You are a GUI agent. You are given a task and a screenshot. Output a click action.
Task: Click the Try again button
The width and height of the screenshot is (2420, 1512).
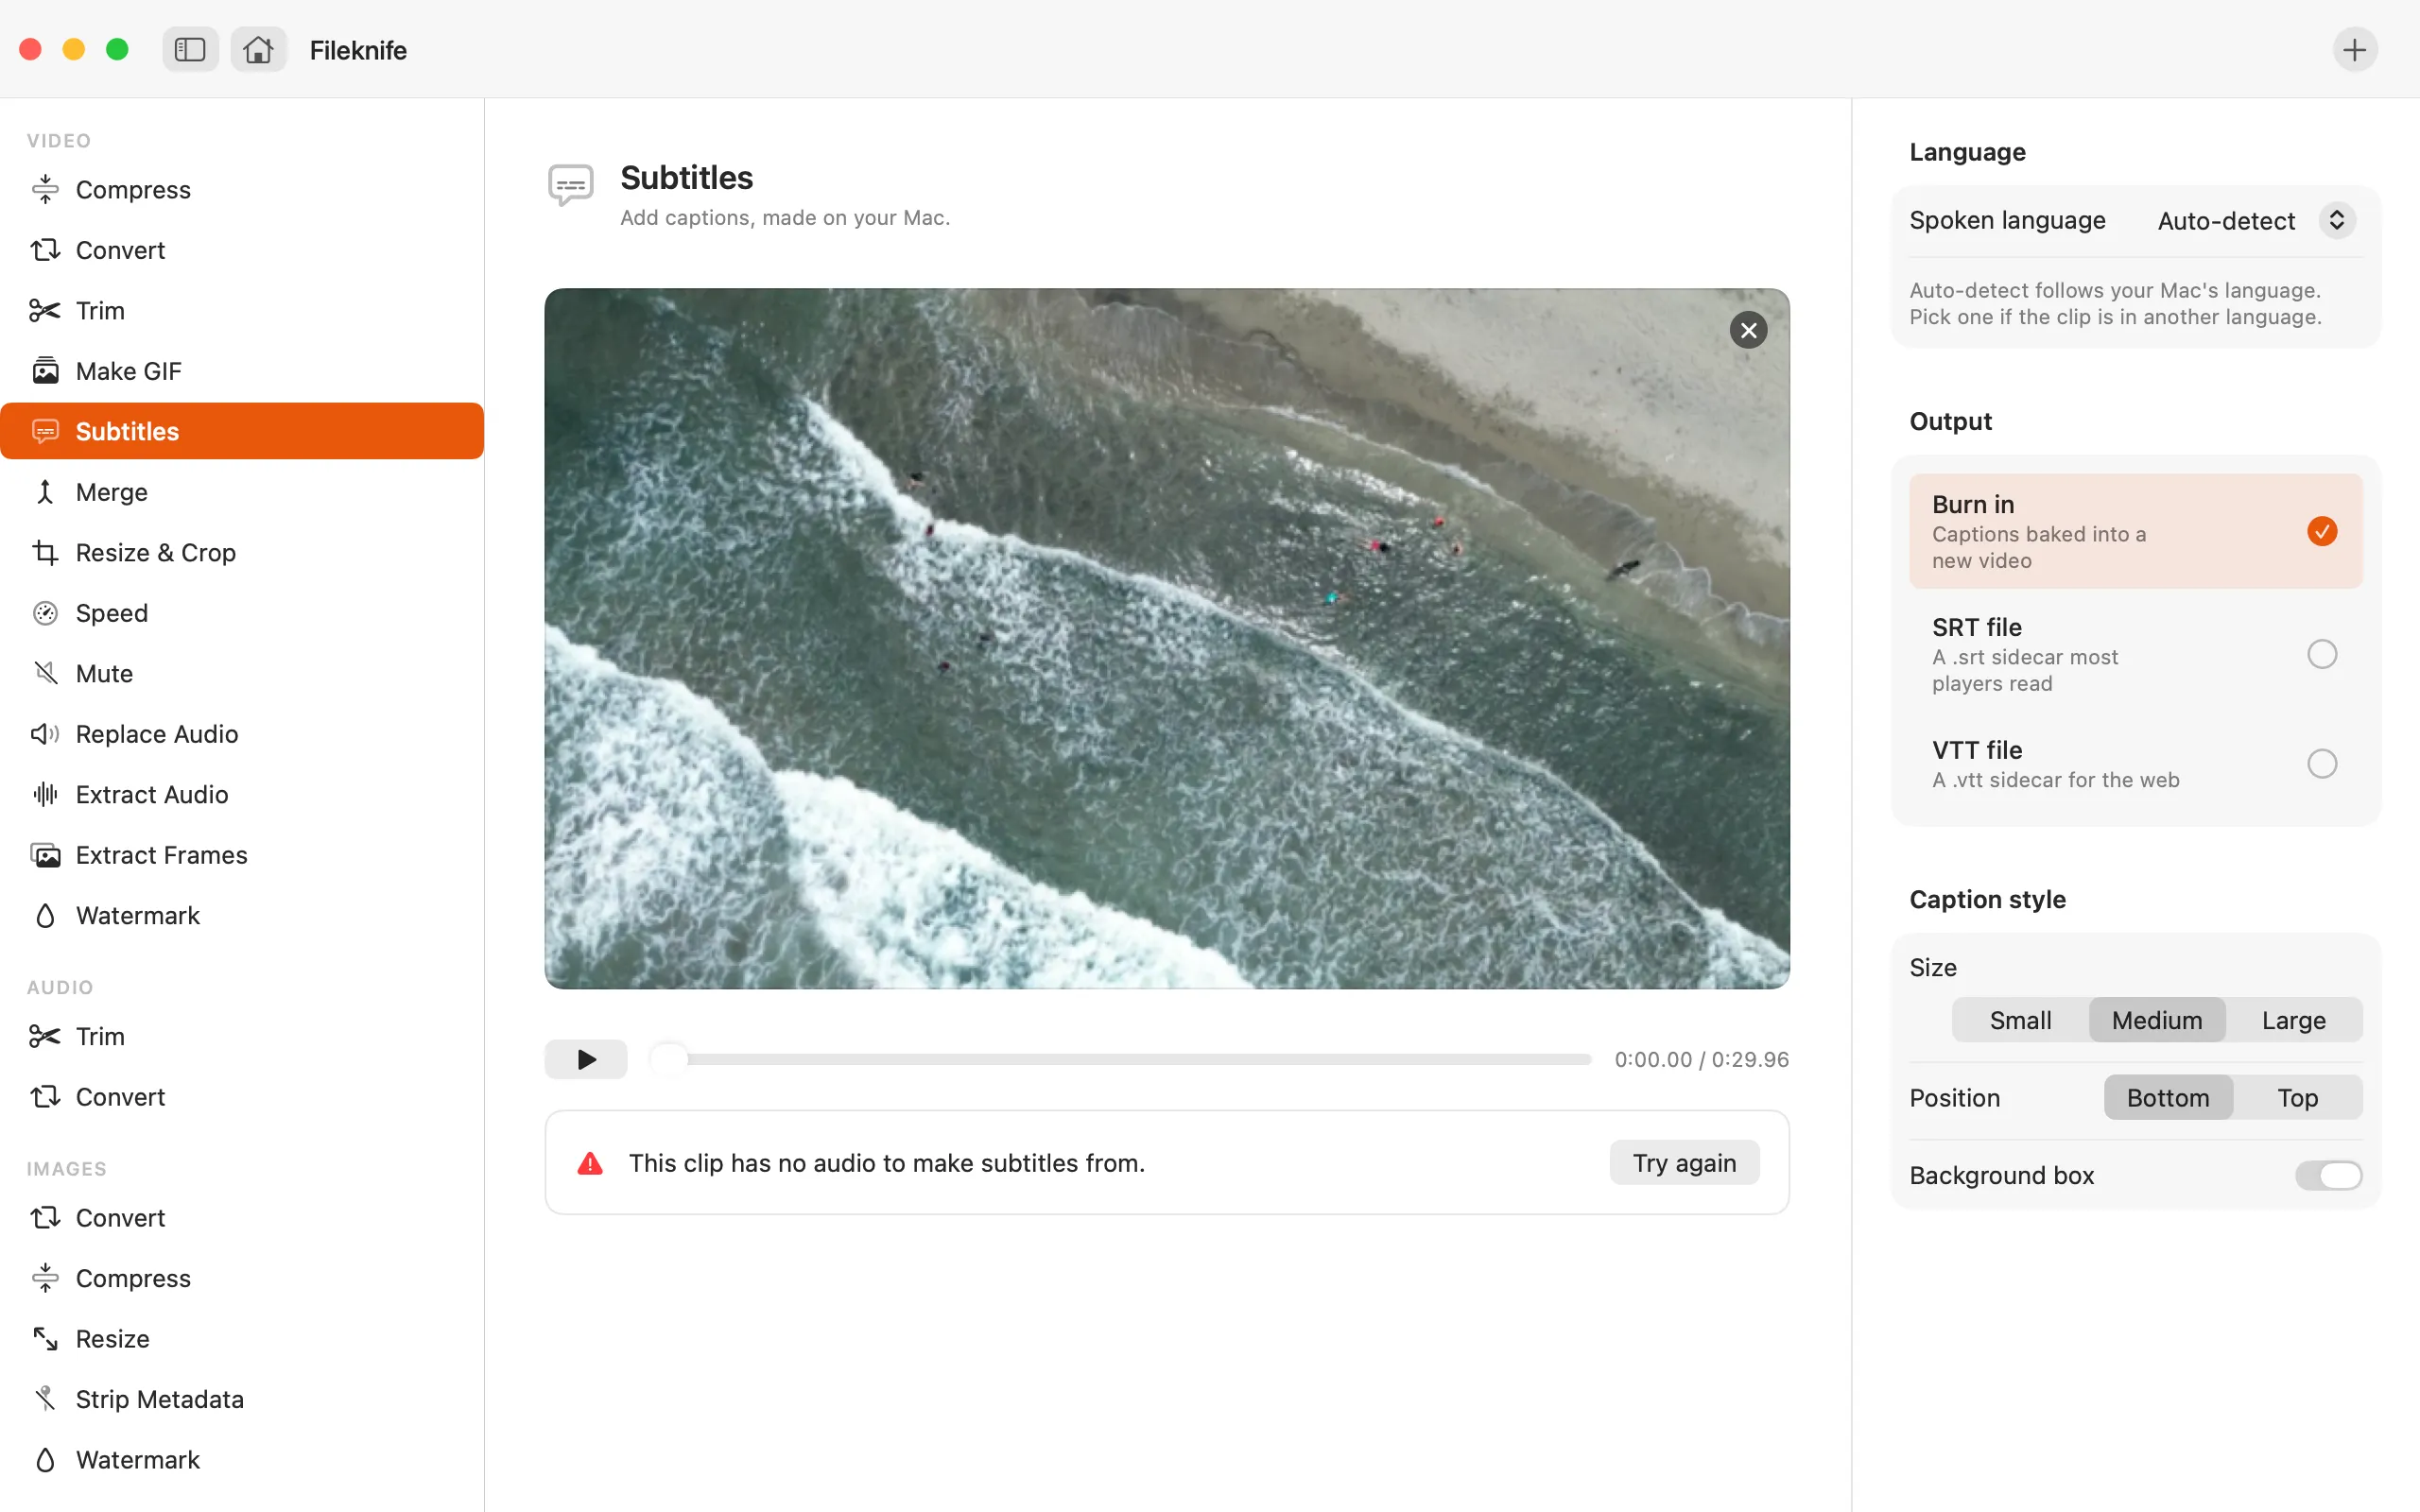pos(1684,1163)
